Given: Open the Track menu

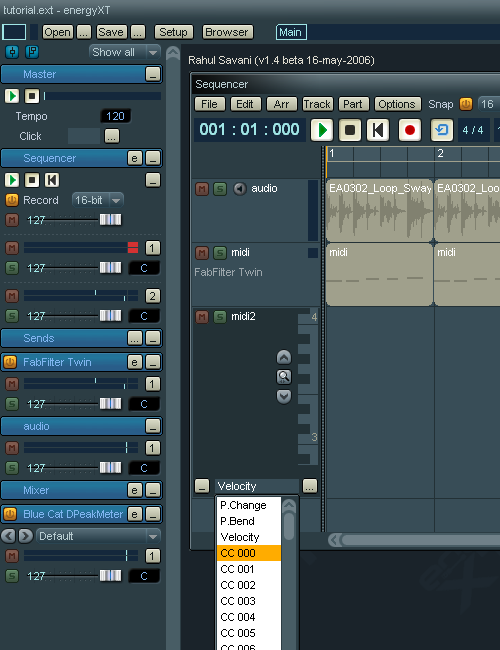Looking at the screenshot, I should pos(317,104).
